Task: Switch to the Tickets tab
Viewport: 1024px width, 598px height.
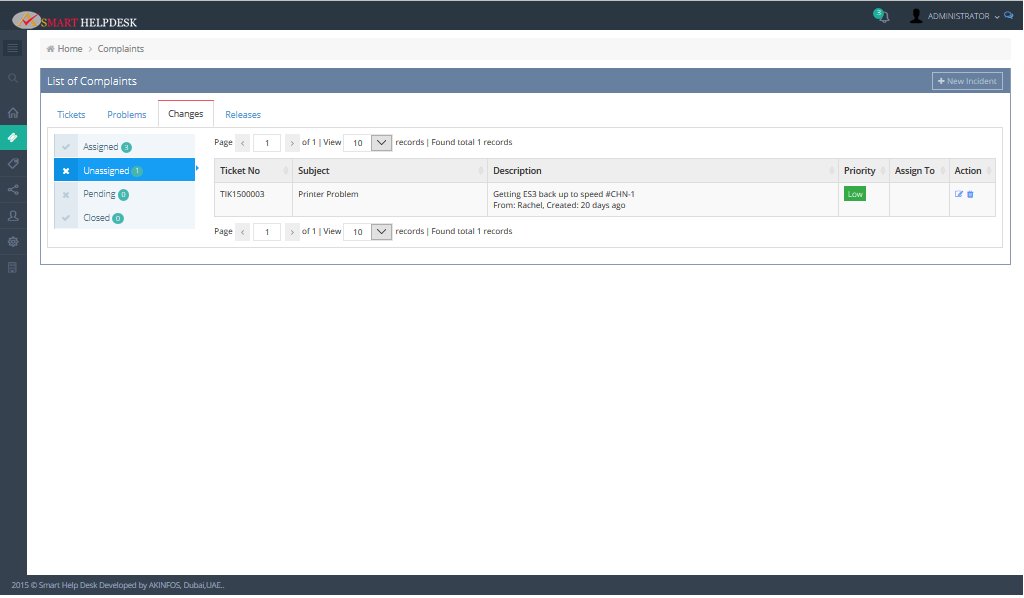Action: [x=71, y=115]
